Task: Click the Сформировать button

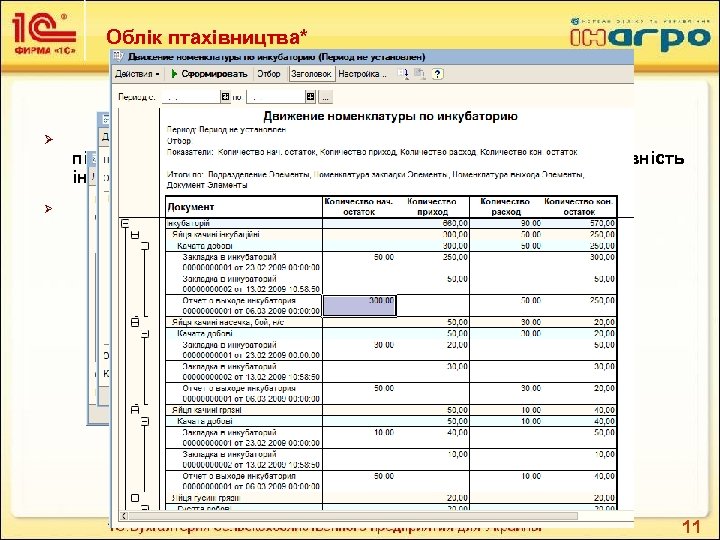Action: (209, 74)
